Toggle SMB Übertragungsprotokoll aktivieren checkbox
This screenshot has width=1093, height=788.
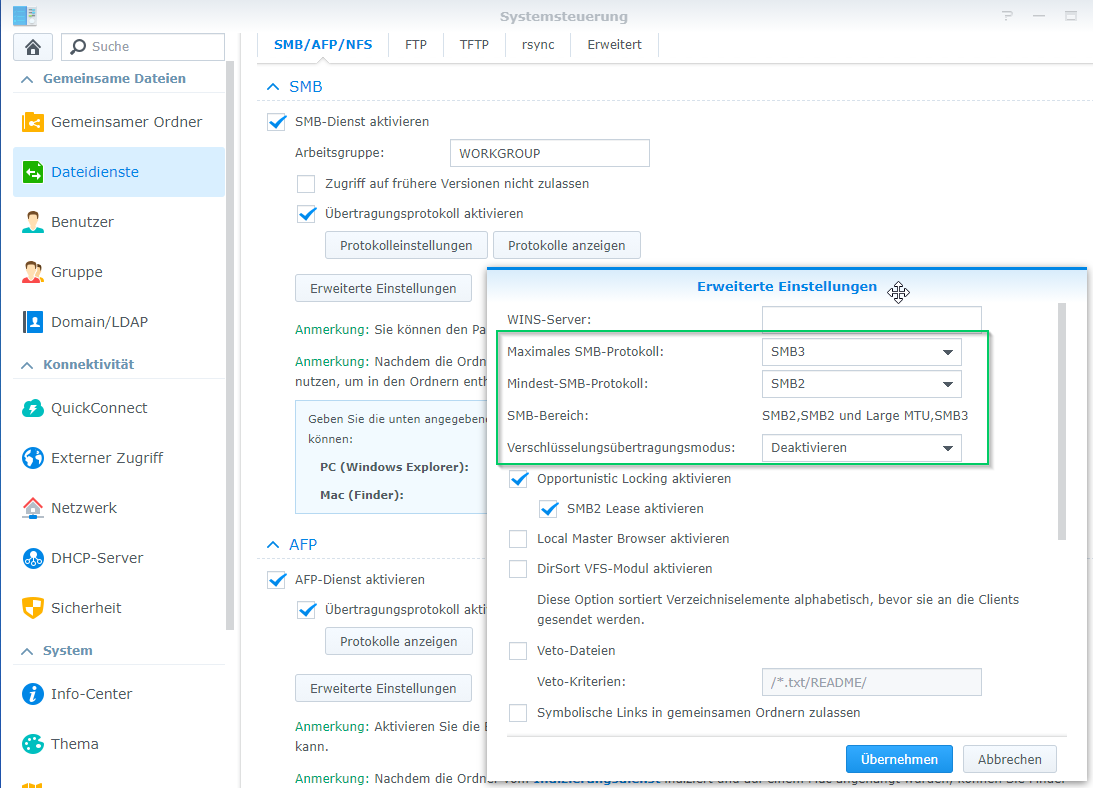(307, 214)
